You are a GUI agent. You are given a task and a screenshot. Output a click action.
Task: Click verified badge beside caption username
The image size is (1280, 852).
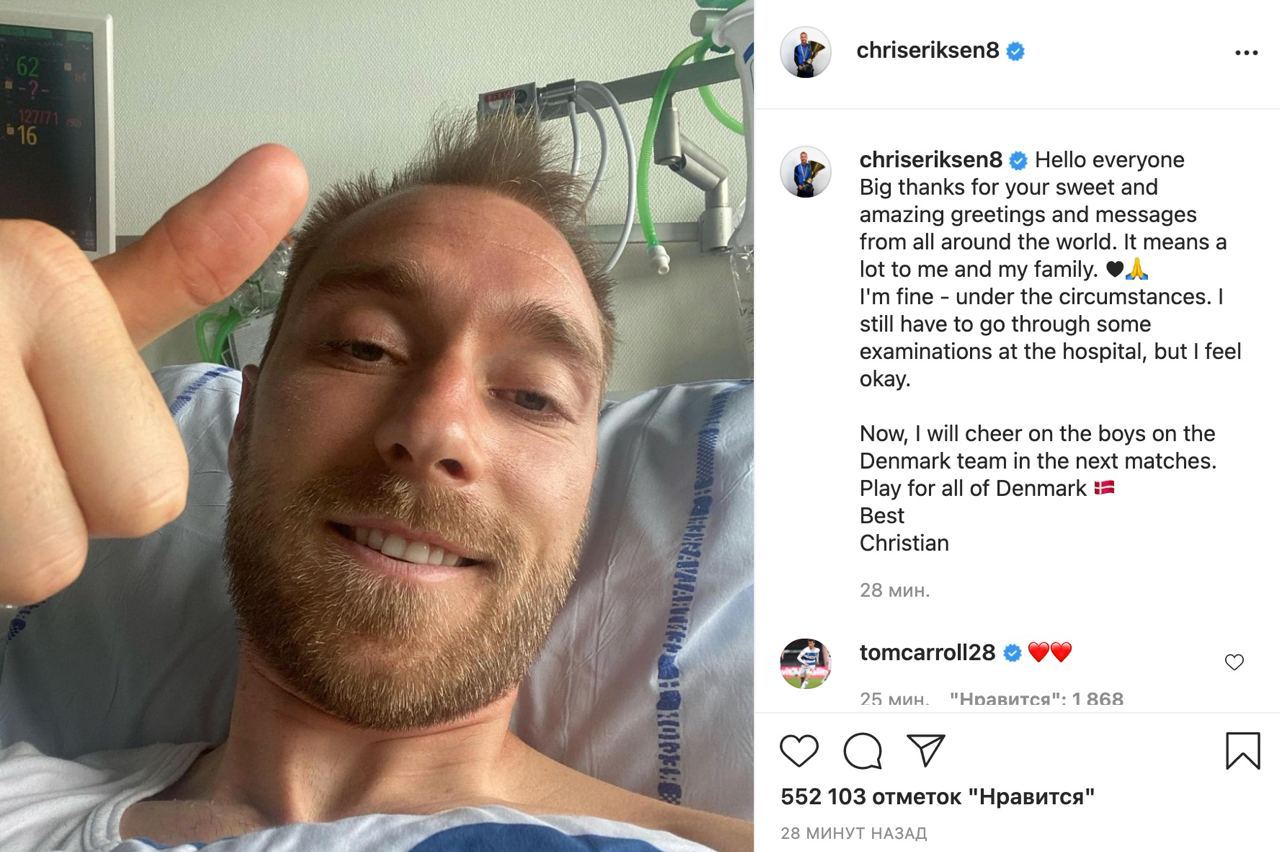(1018, 160)
